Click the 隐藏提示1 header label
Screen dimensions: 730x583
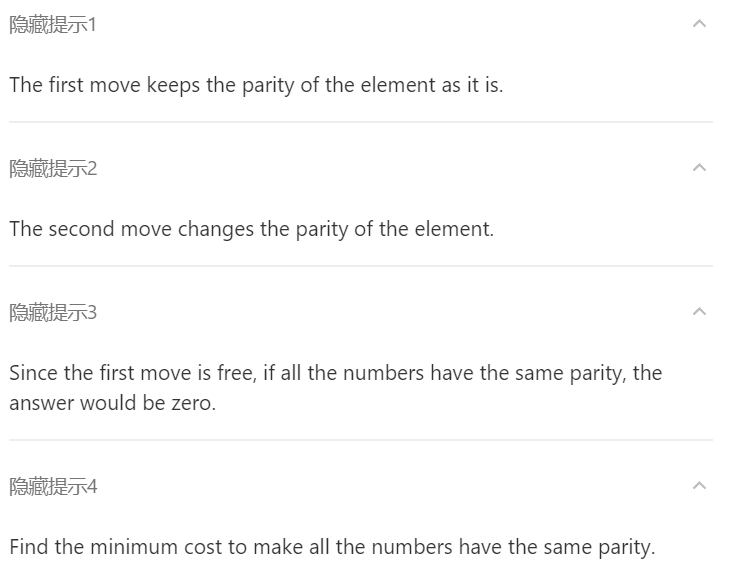pos(53,25)
